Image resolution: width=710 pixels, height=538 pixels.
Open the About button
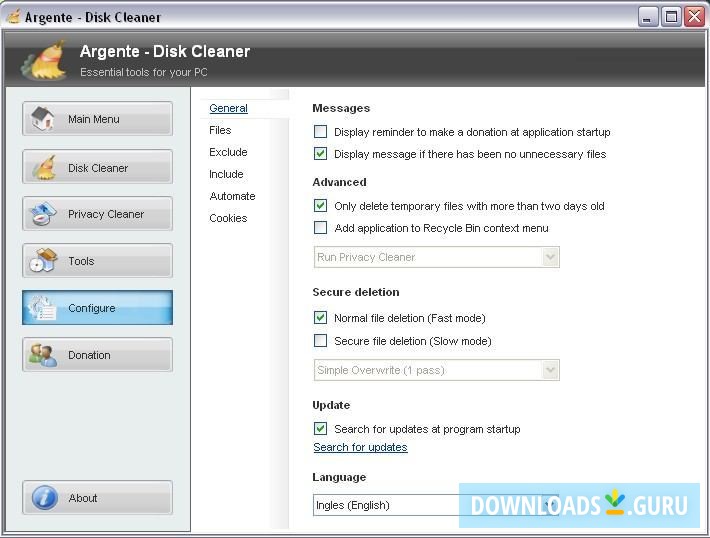pyautogui.click(x=97, y=498)
